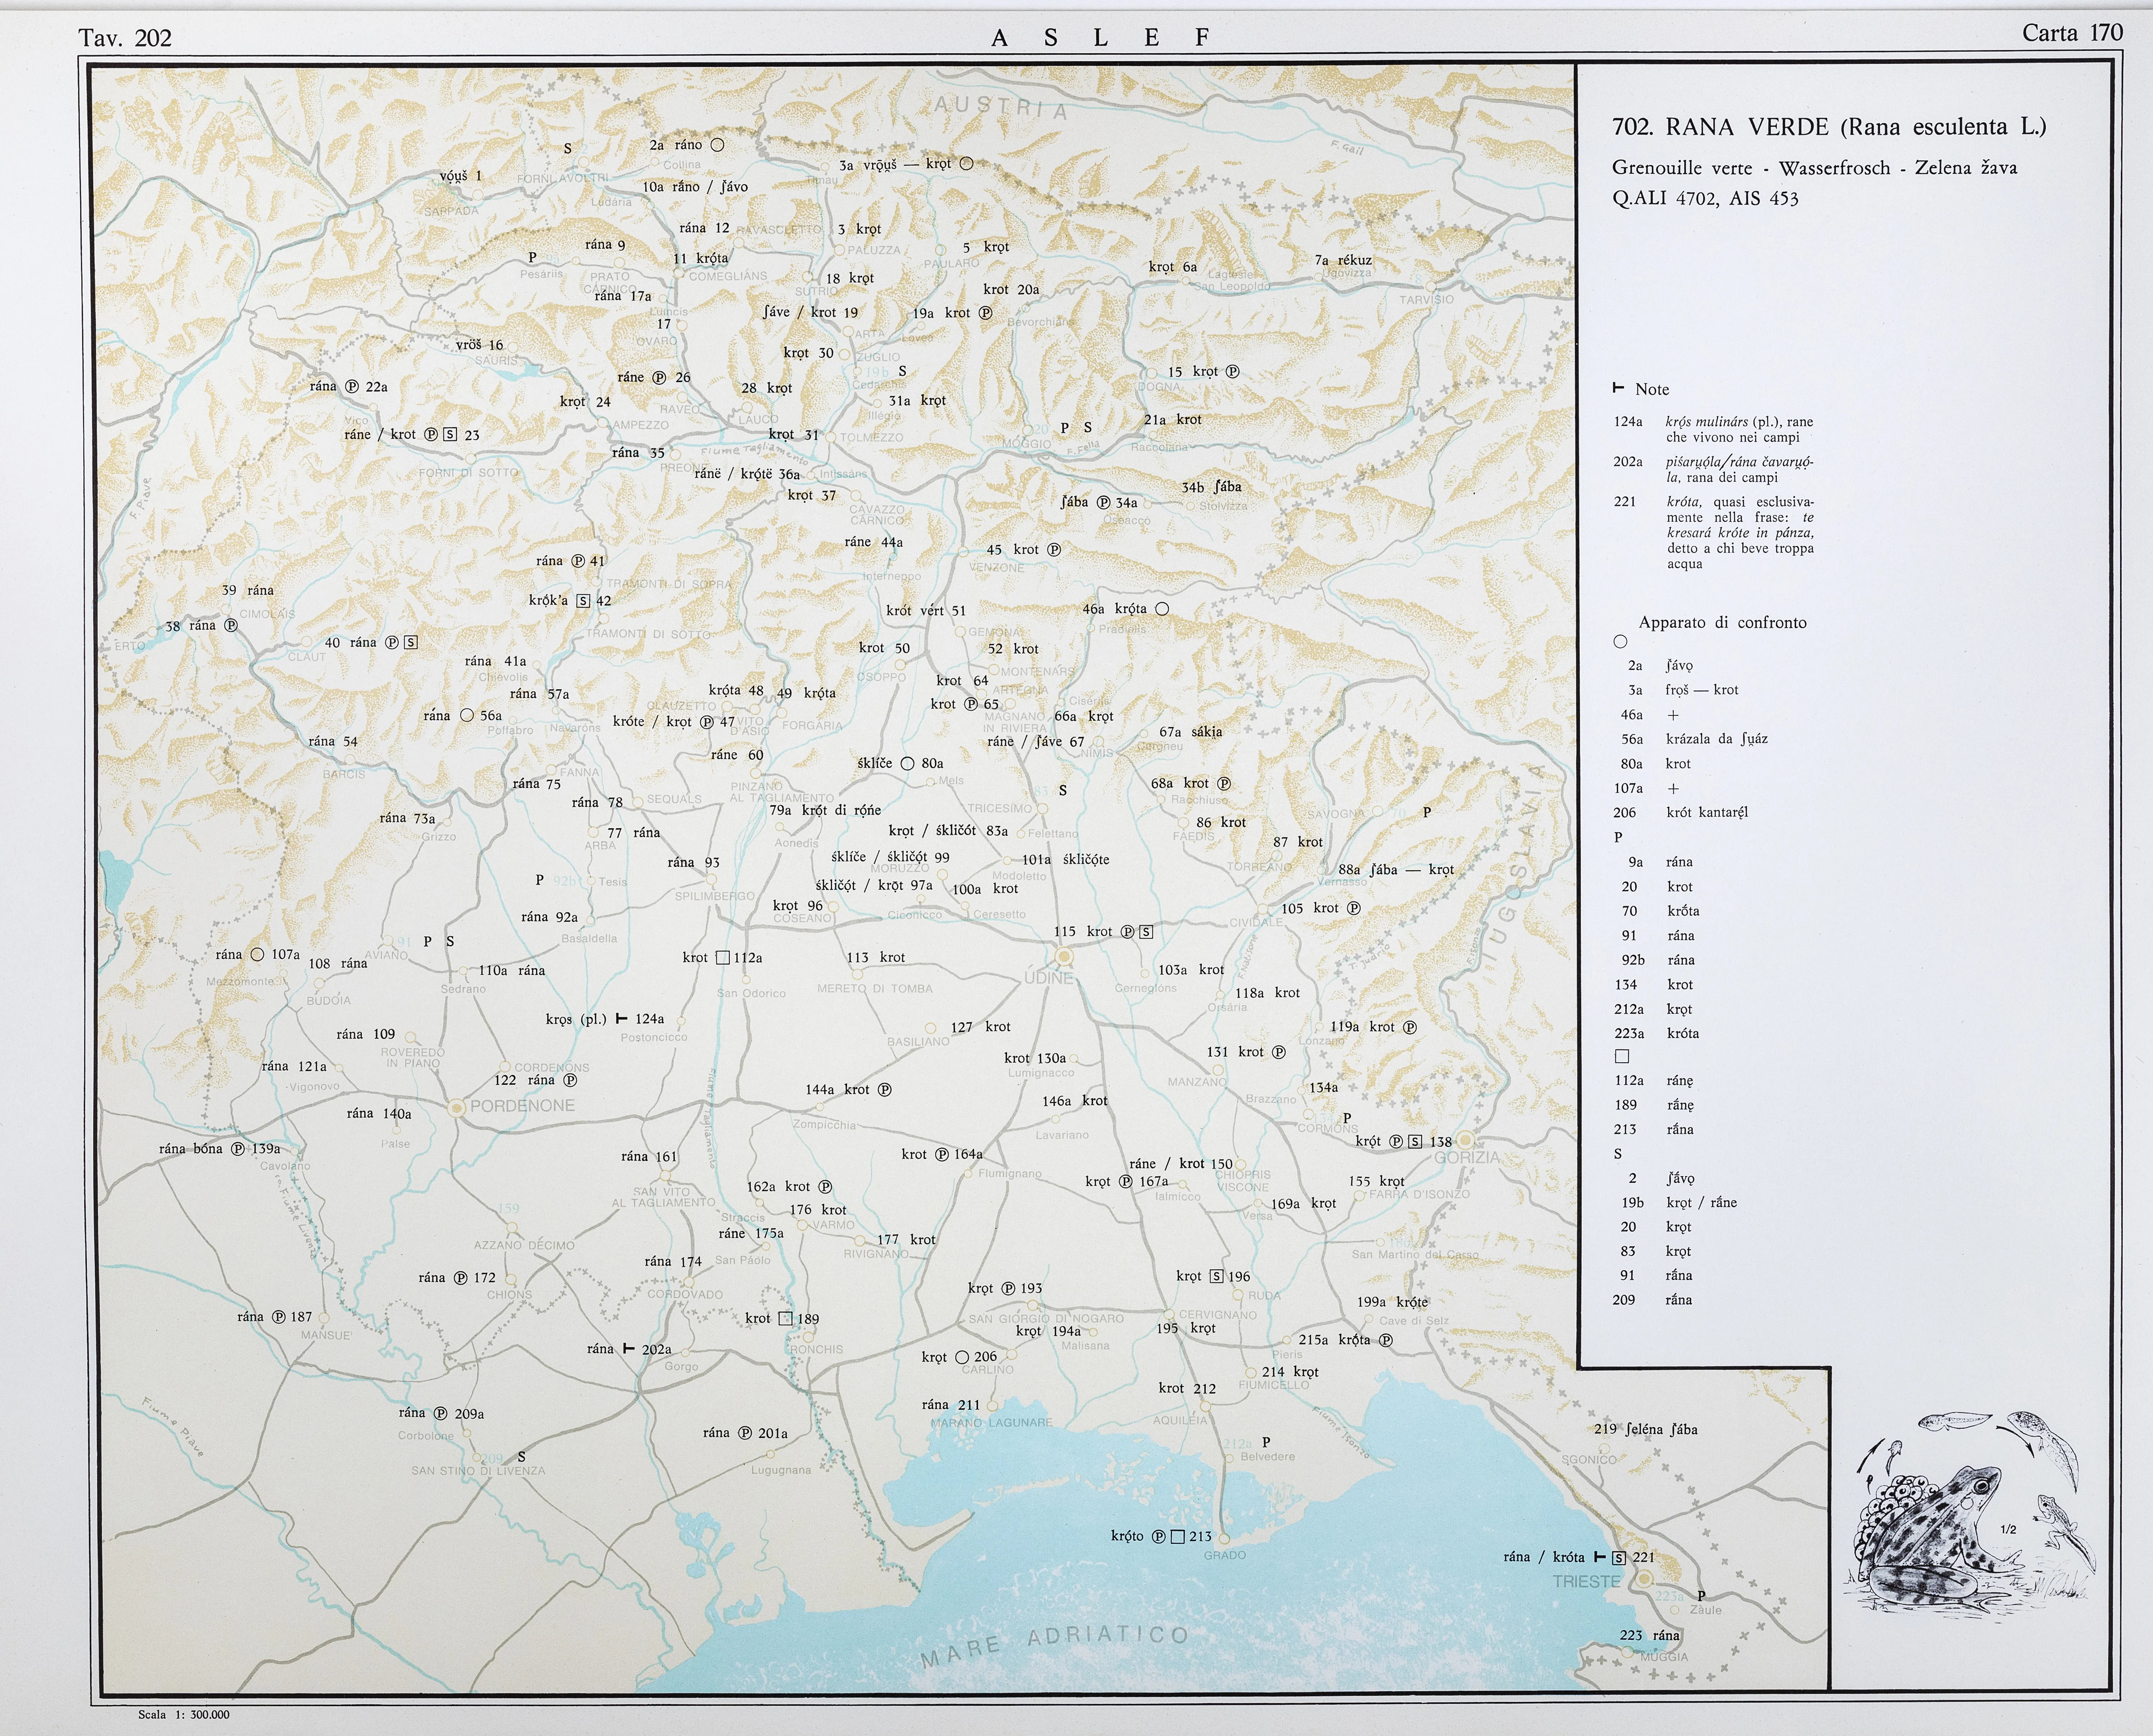Click the circle symbol beside '2a ráno'

717,145
